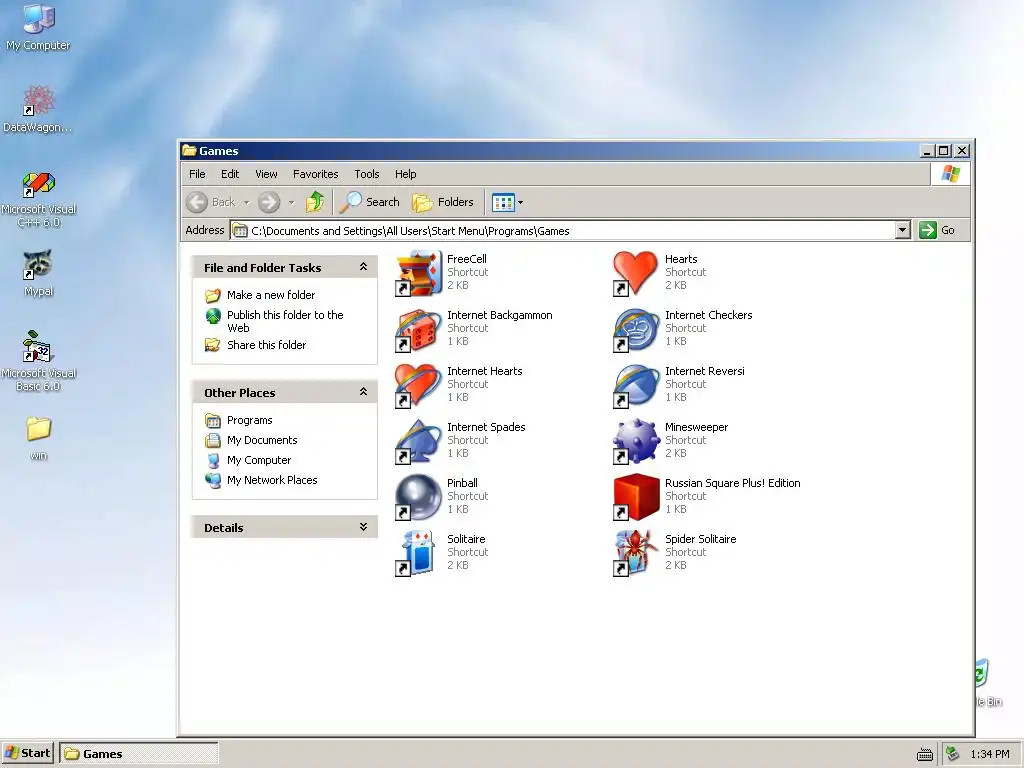Select the Mypal raccoon desktop icon

click(38, 273)
